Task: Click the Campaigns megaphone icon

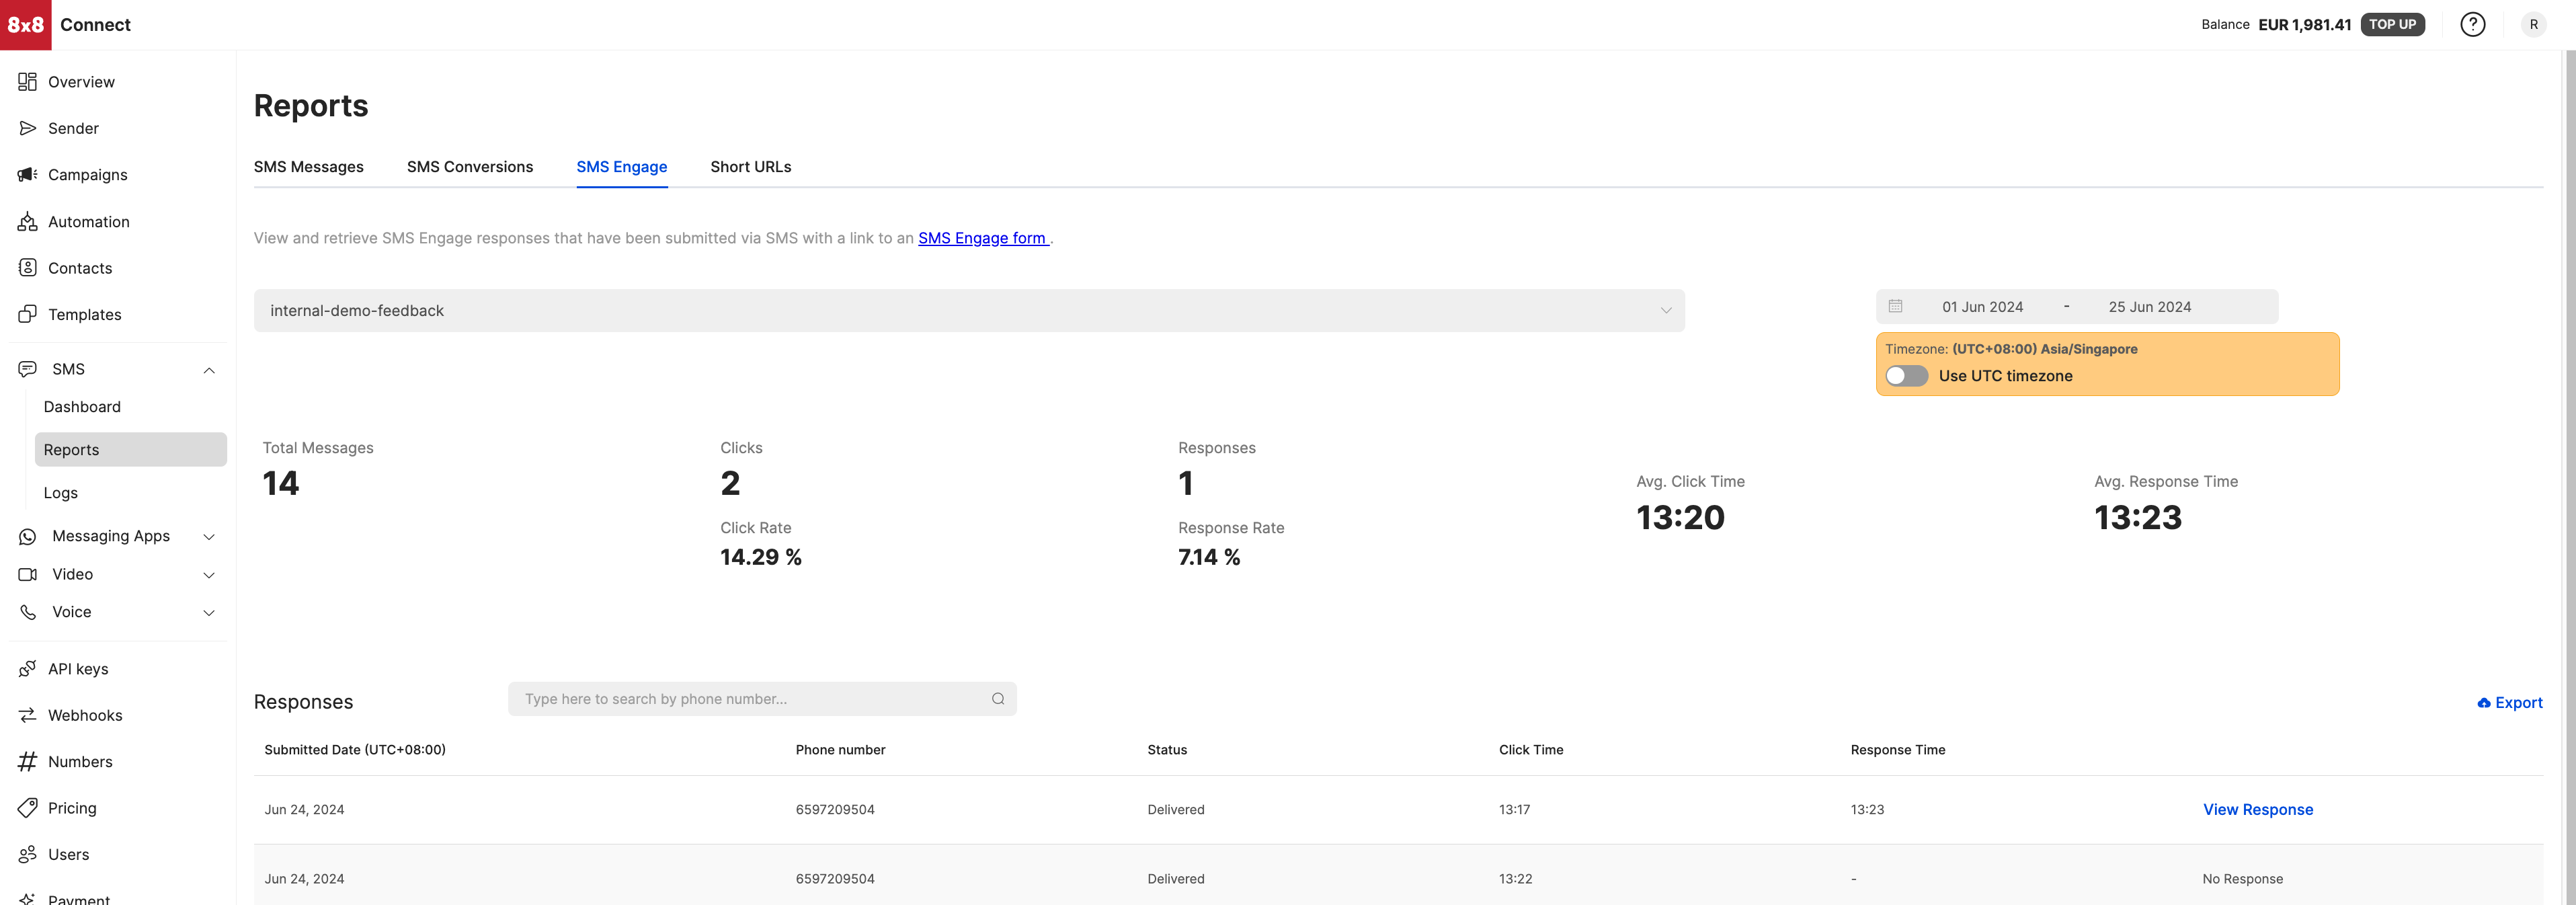Action: [x=27, y=175]
